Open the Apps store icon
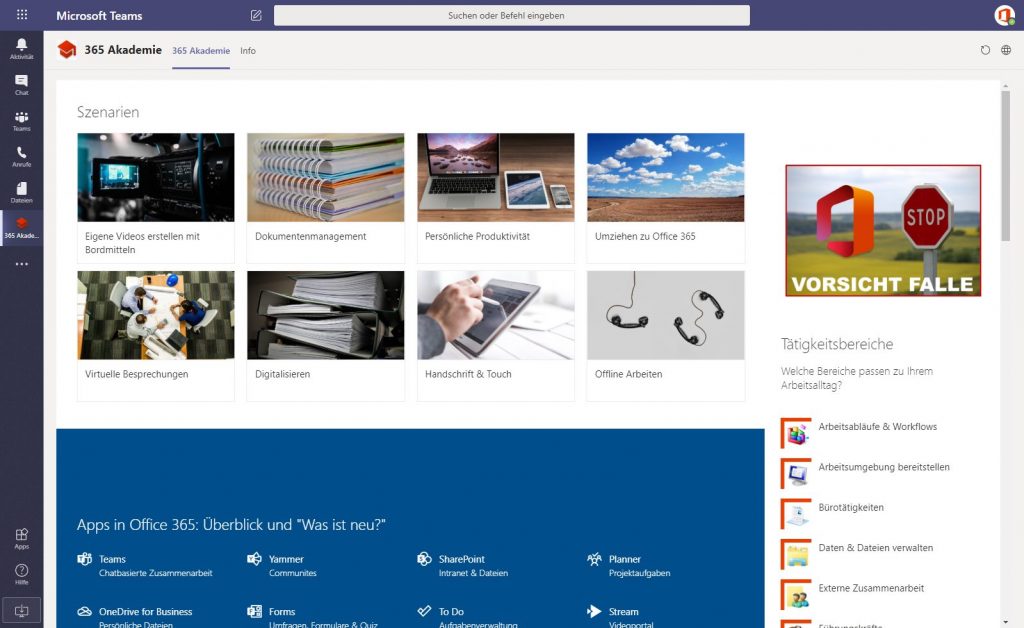Viewport: 1024px width, 628px height. tap(21, 538)
